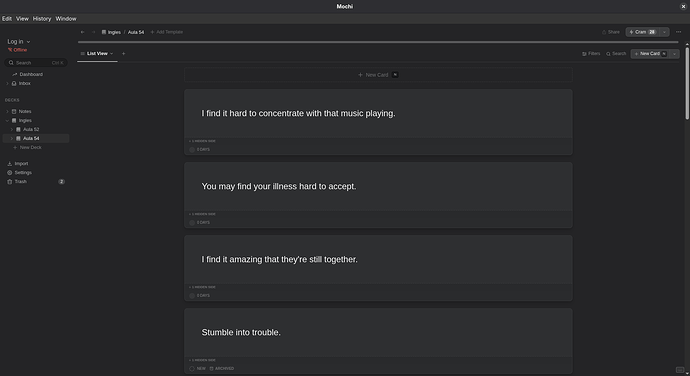
Task: Go back with the left arrow
Action: click(x=82, y=32)
